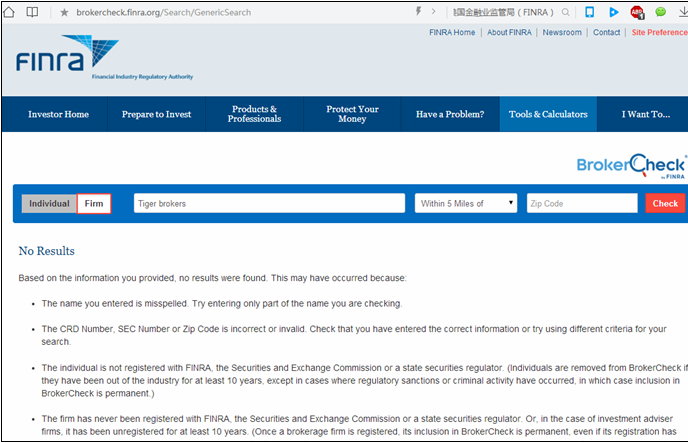This screenshot has width=688, height=443.
Task: Click the bookmark star icon
Action: click(x=64, y=13)
